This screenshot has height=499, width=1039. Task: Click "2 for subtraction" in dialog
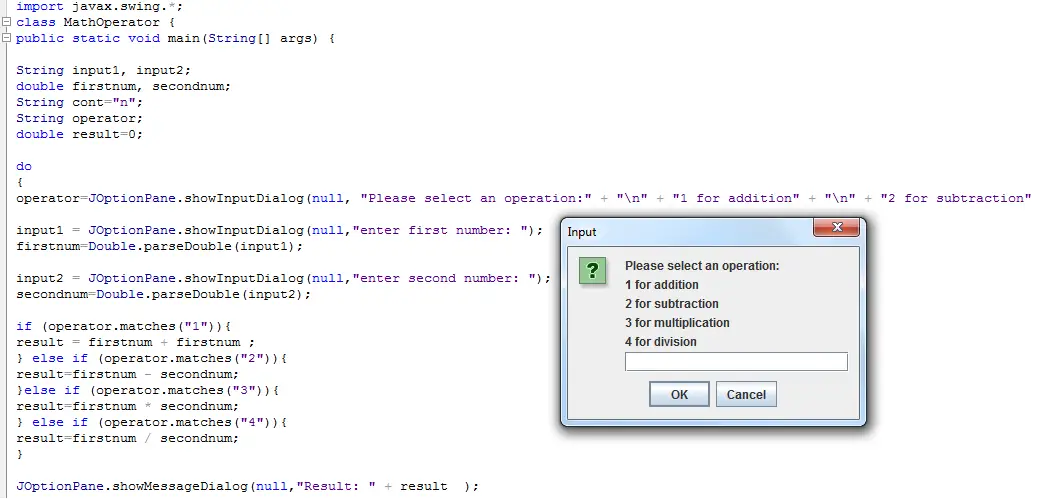pos(672,304)
